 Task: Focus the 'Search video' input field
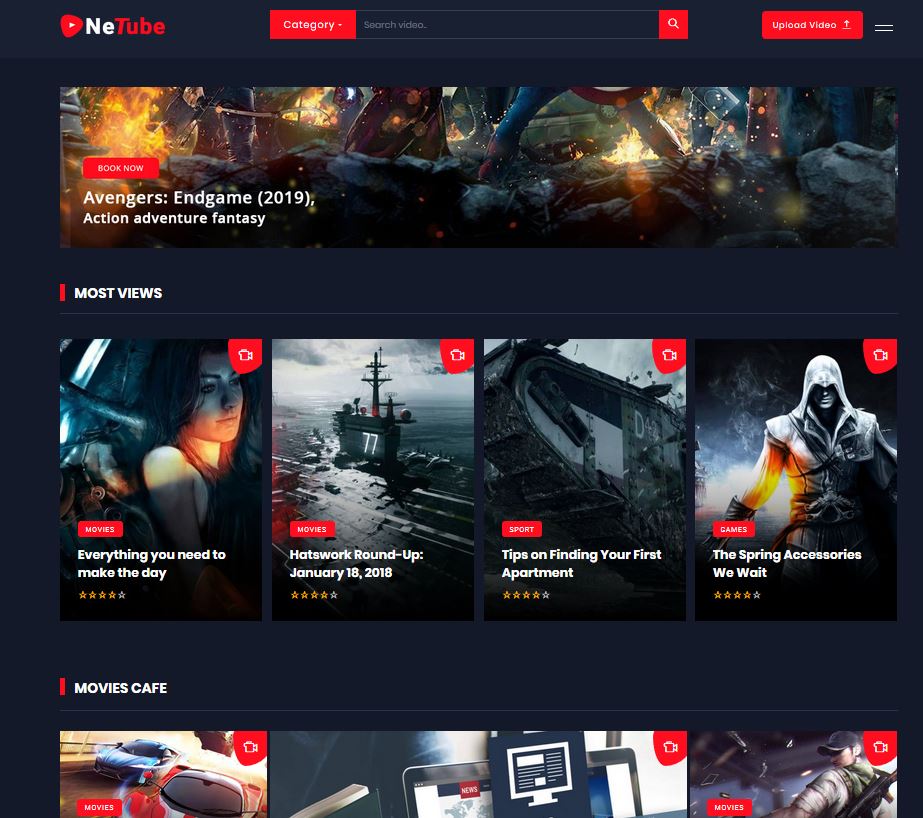click(x=507, y=24)
